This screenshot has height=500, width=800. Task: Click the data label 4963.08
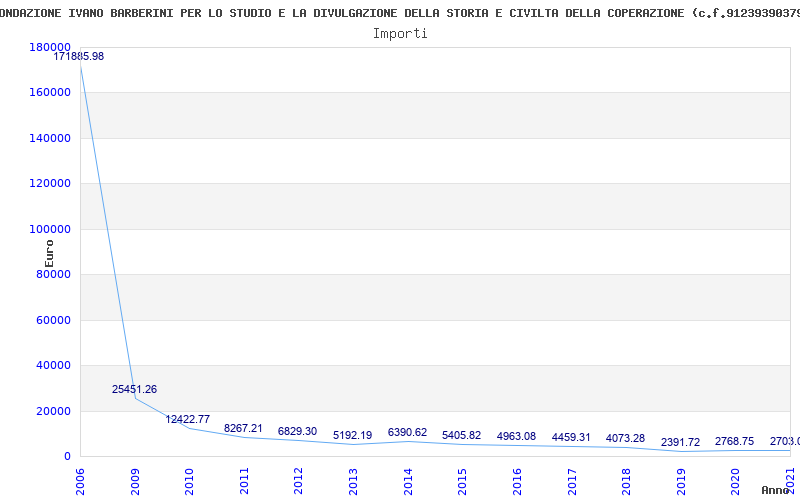pos(516,436)
